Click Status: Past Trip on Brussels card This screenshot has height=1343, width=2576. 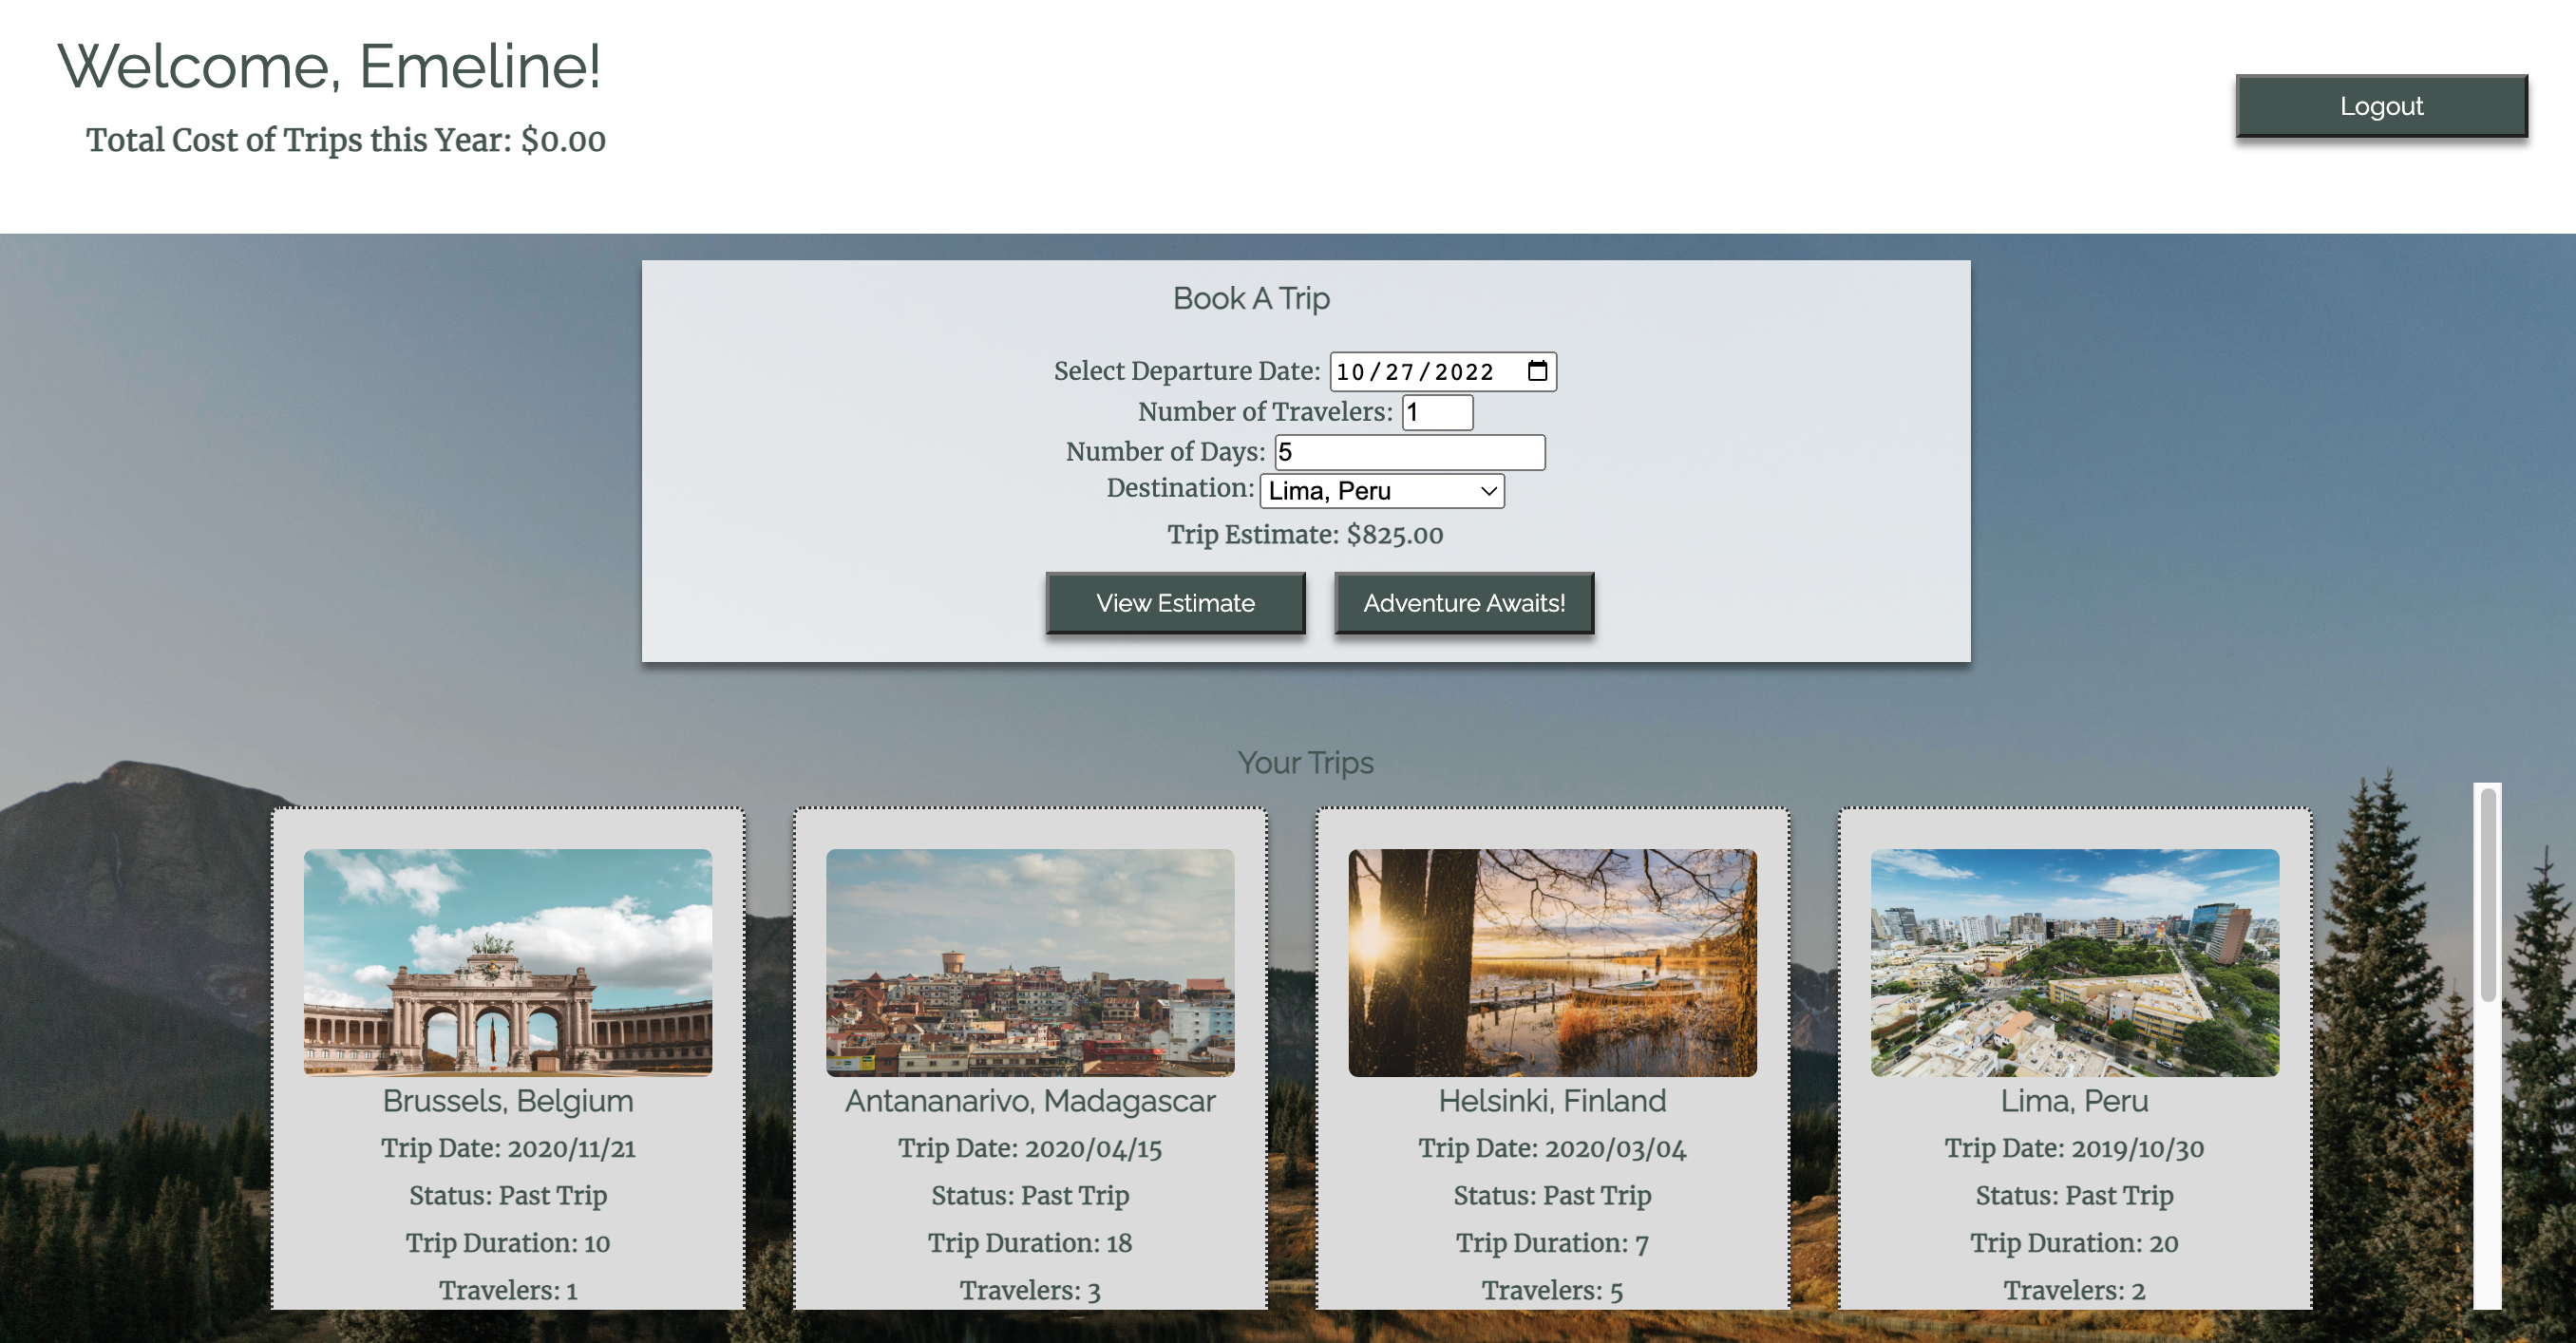(x=508, y=1196)
